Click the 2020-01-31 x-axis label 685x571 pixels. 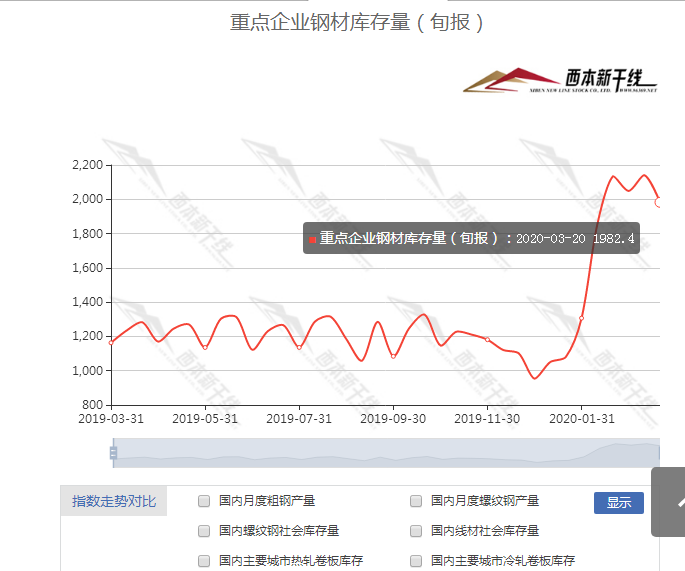pyautogui.click(x=581, y=419)
